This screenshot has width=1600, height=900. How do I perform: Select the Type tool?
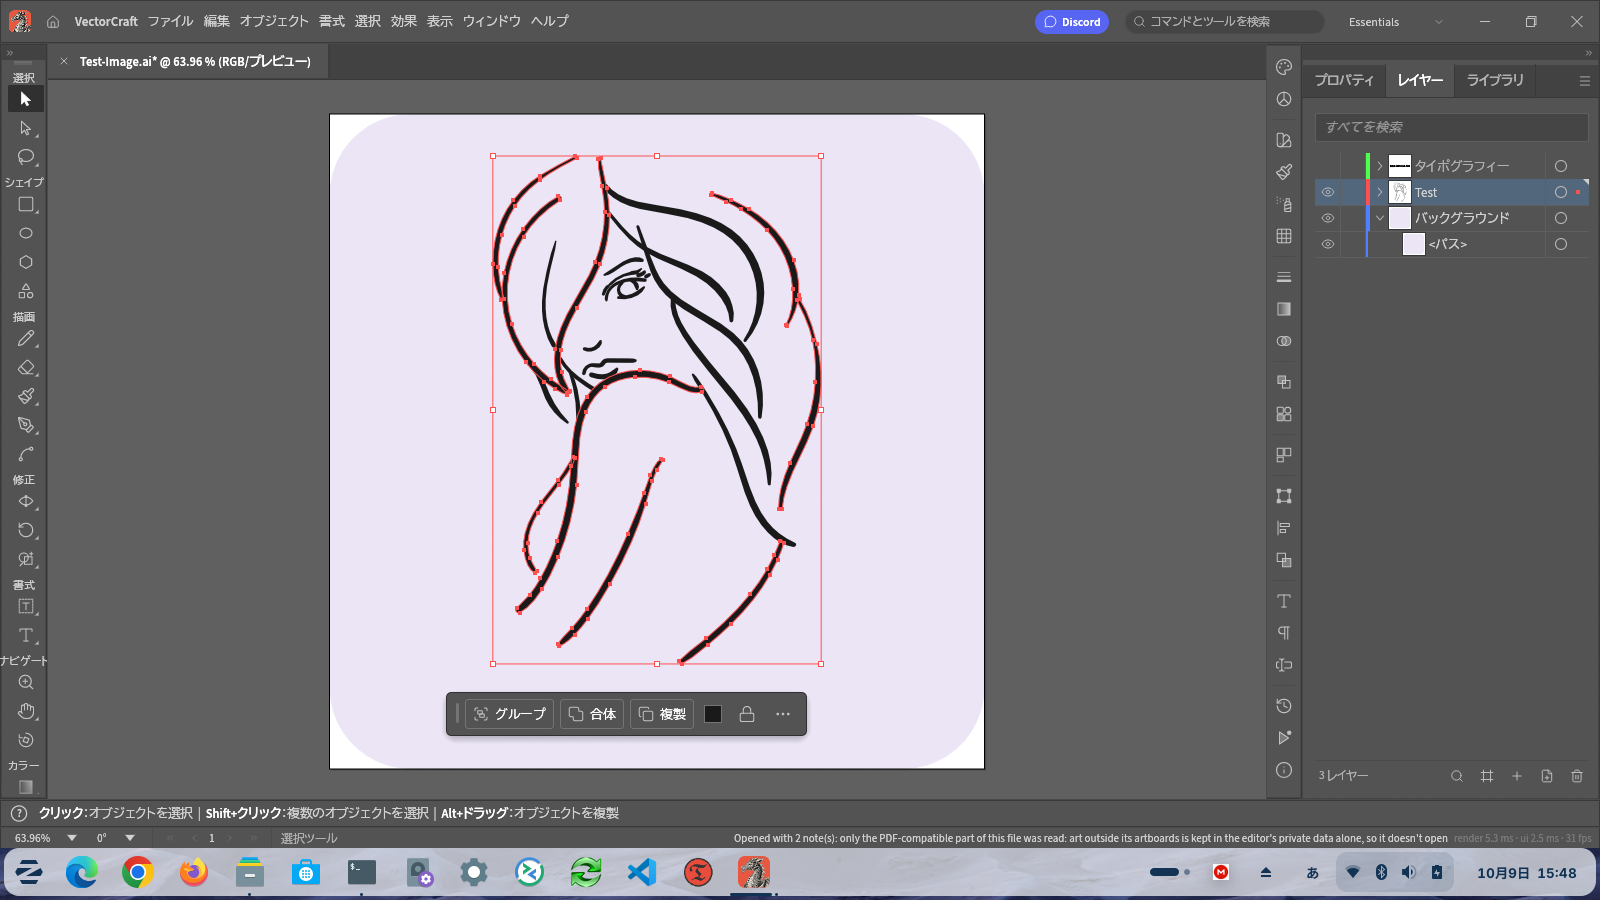coord(26,635)
